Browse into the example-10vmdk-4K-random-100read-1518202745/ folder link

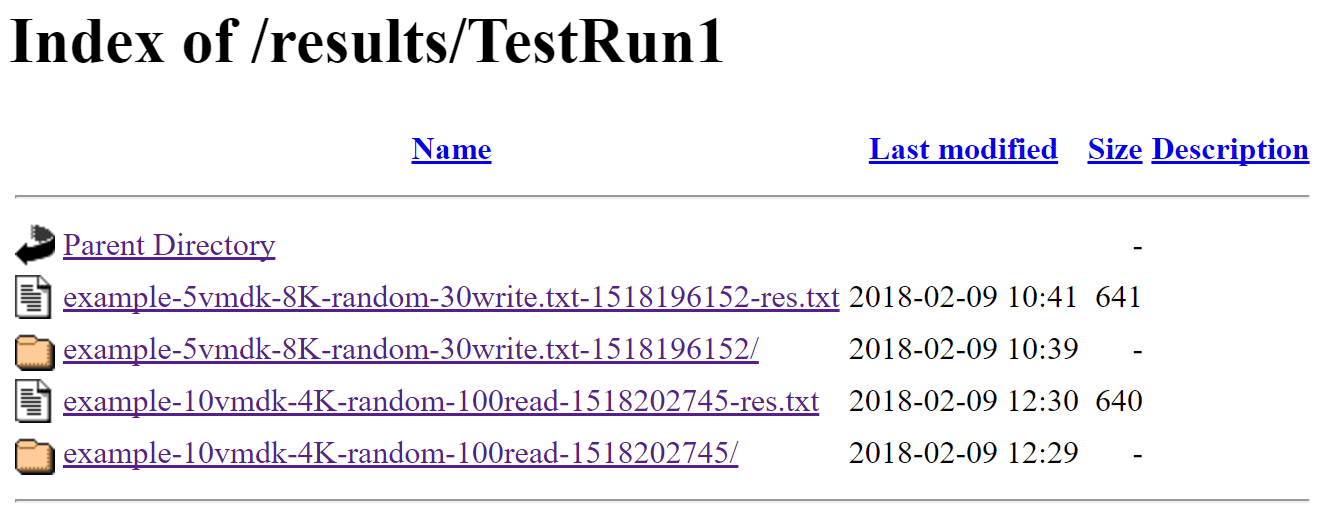click(400, 453)
